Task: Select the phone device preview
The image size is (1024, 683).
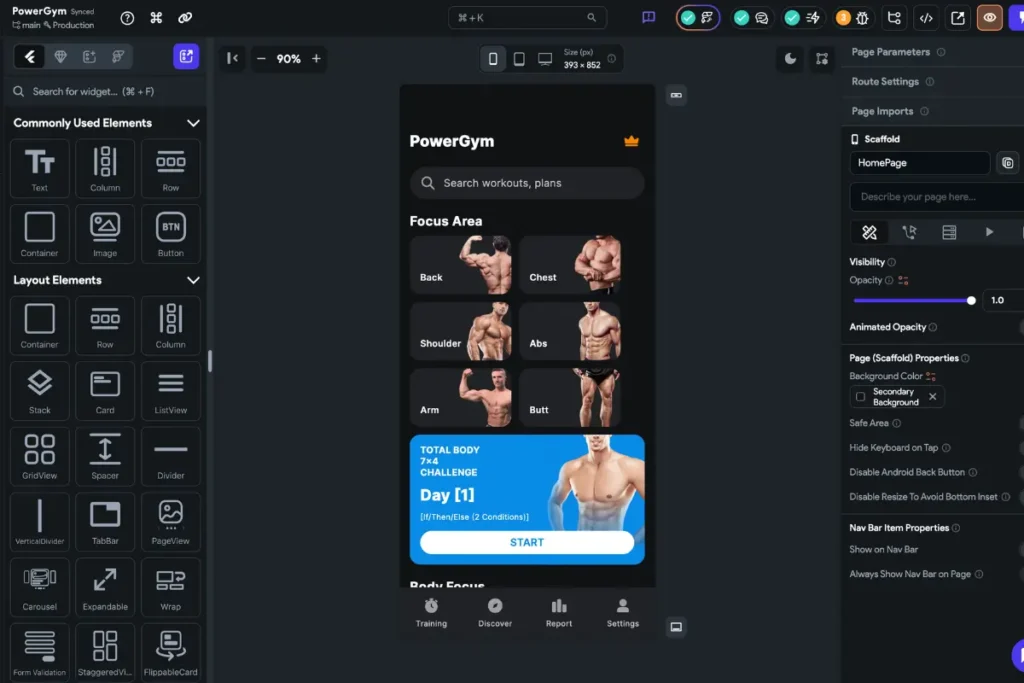Action: click(493, 59)
